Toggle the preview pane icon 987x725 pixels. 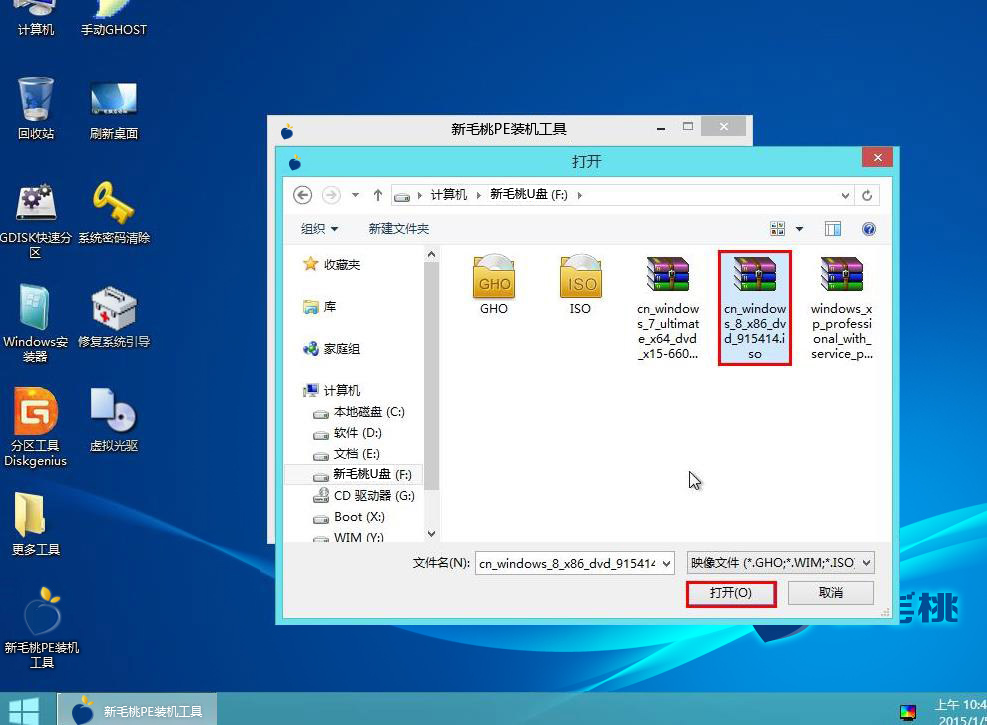tap(833, 229)
